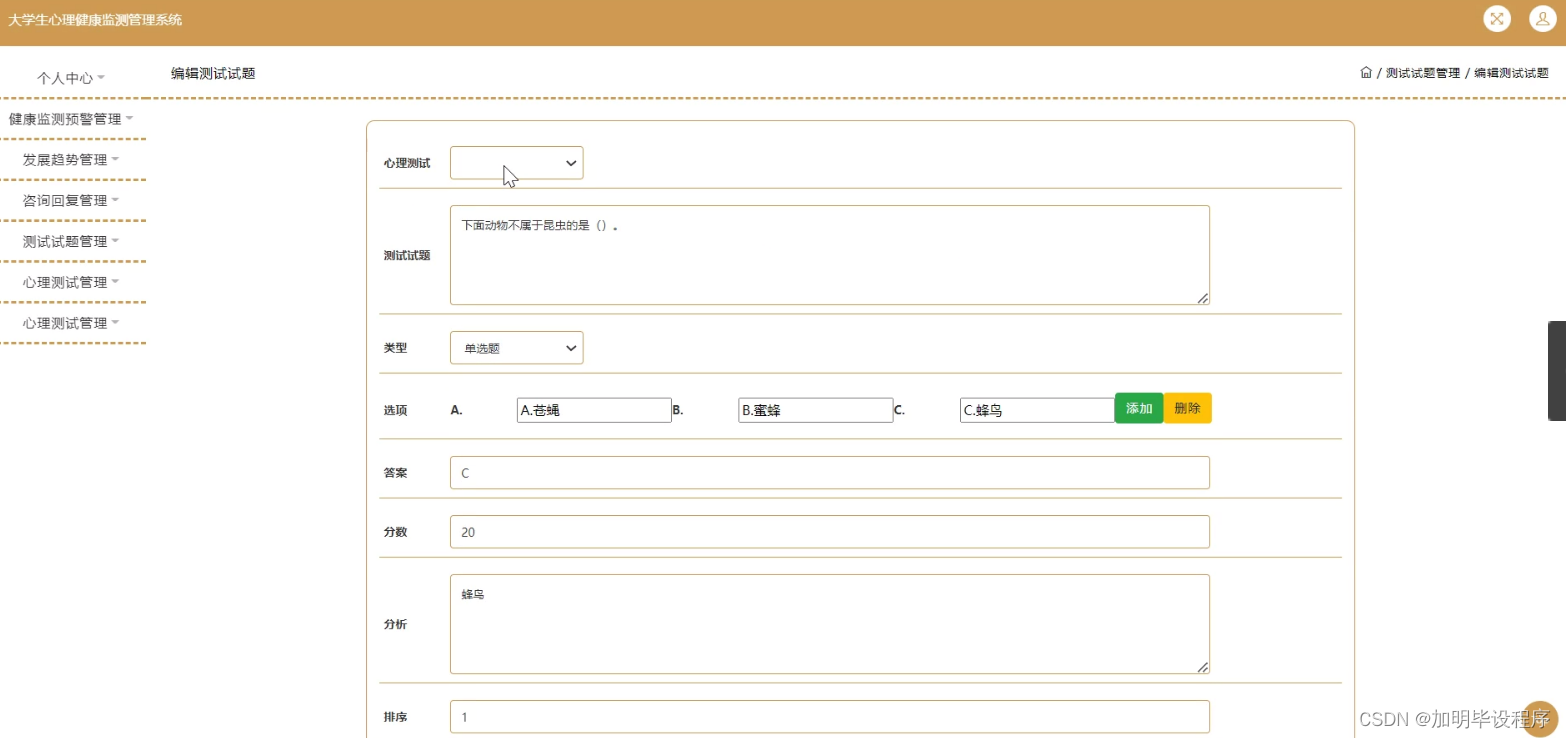Click the X icon in the top-right header
Screen dimensions: 1566x738
[1497, 18]
